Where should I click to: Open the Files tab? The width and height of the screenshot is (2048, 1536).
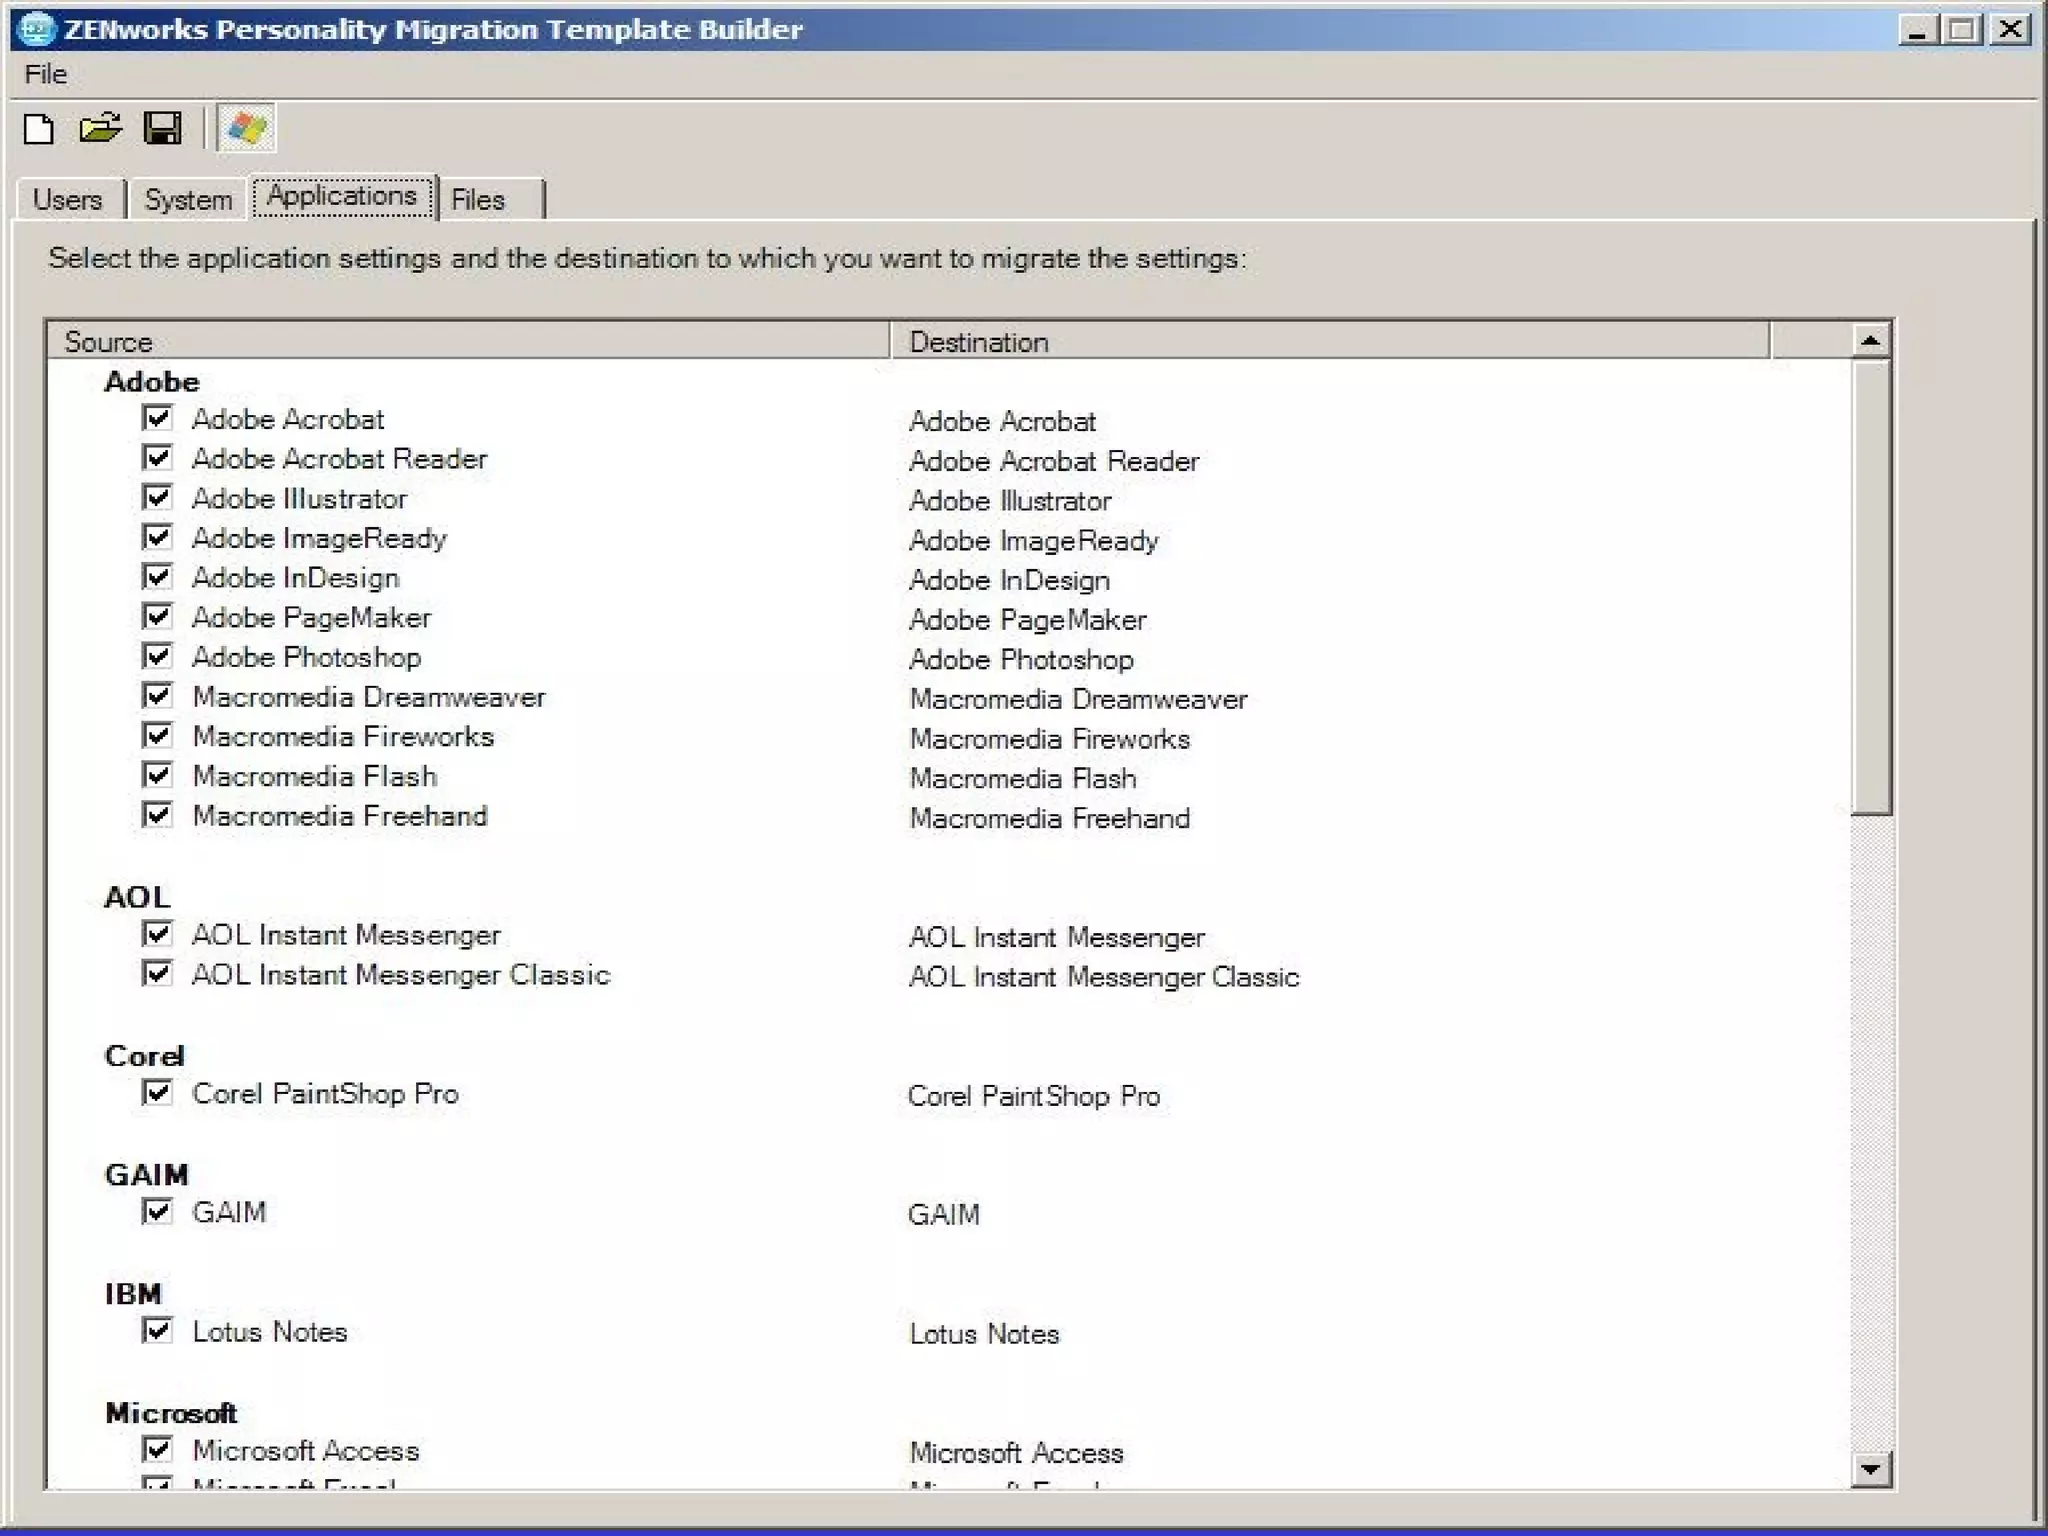click(x=479, y=199)
